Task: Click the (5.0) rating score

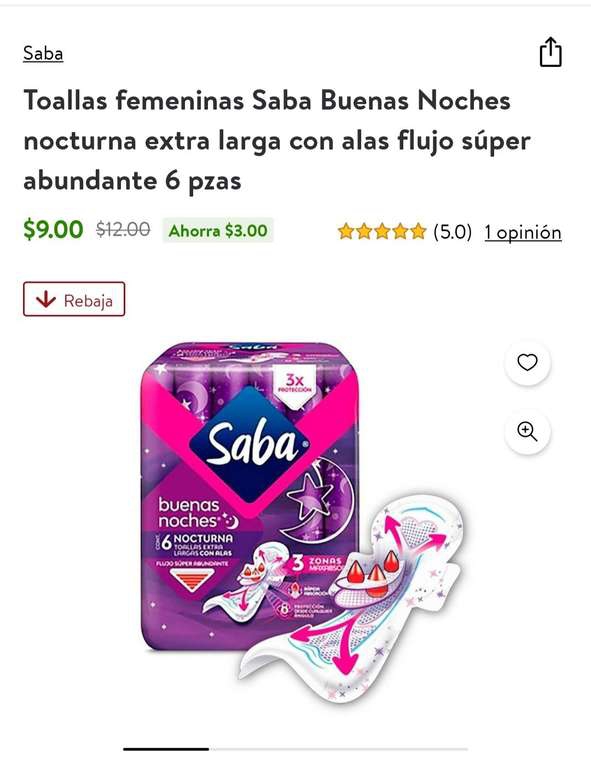Action: (452, 232)
